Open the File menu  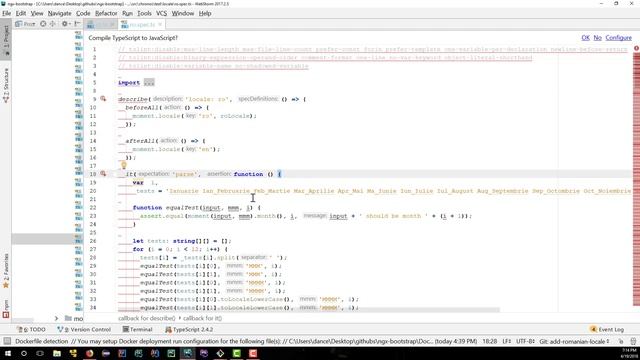pyautogui.click(x=7, y=13)
